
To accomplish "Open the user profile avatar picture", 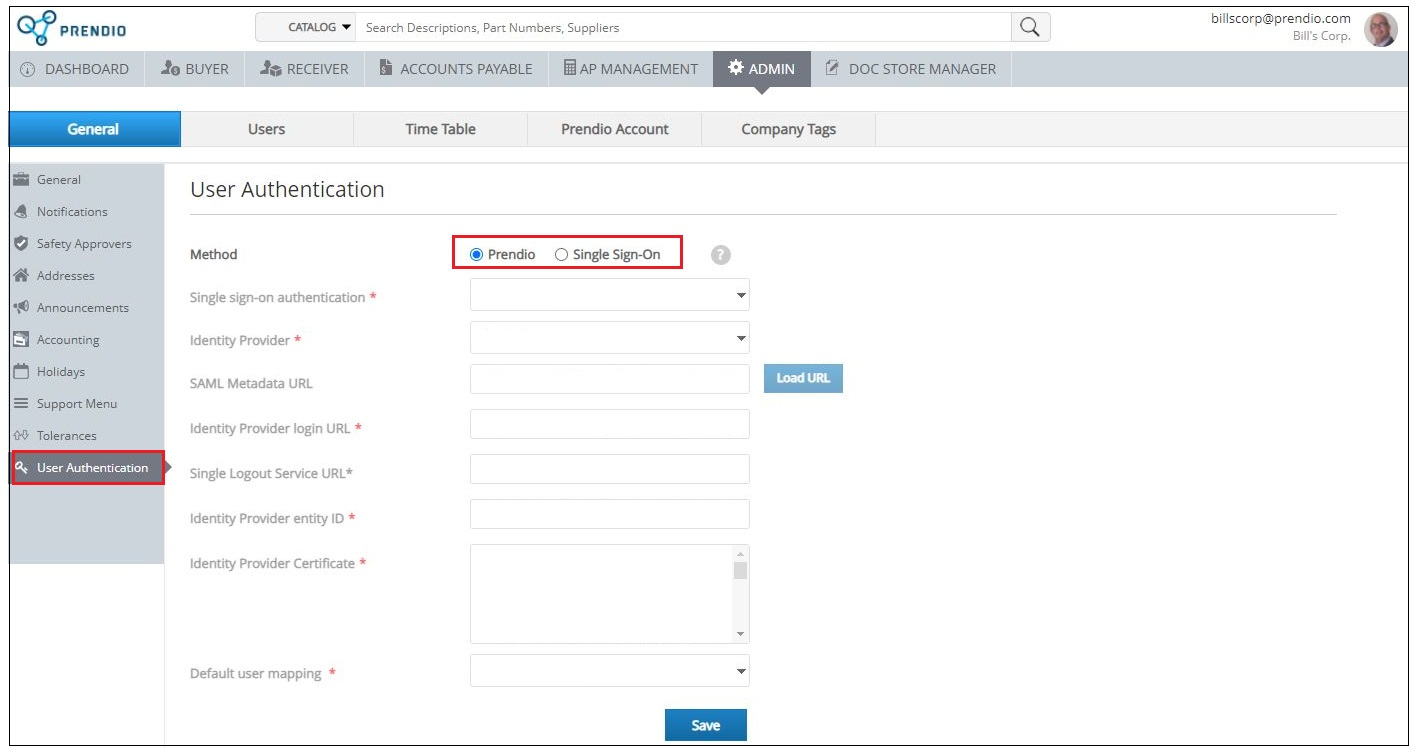I will 1380,29.
